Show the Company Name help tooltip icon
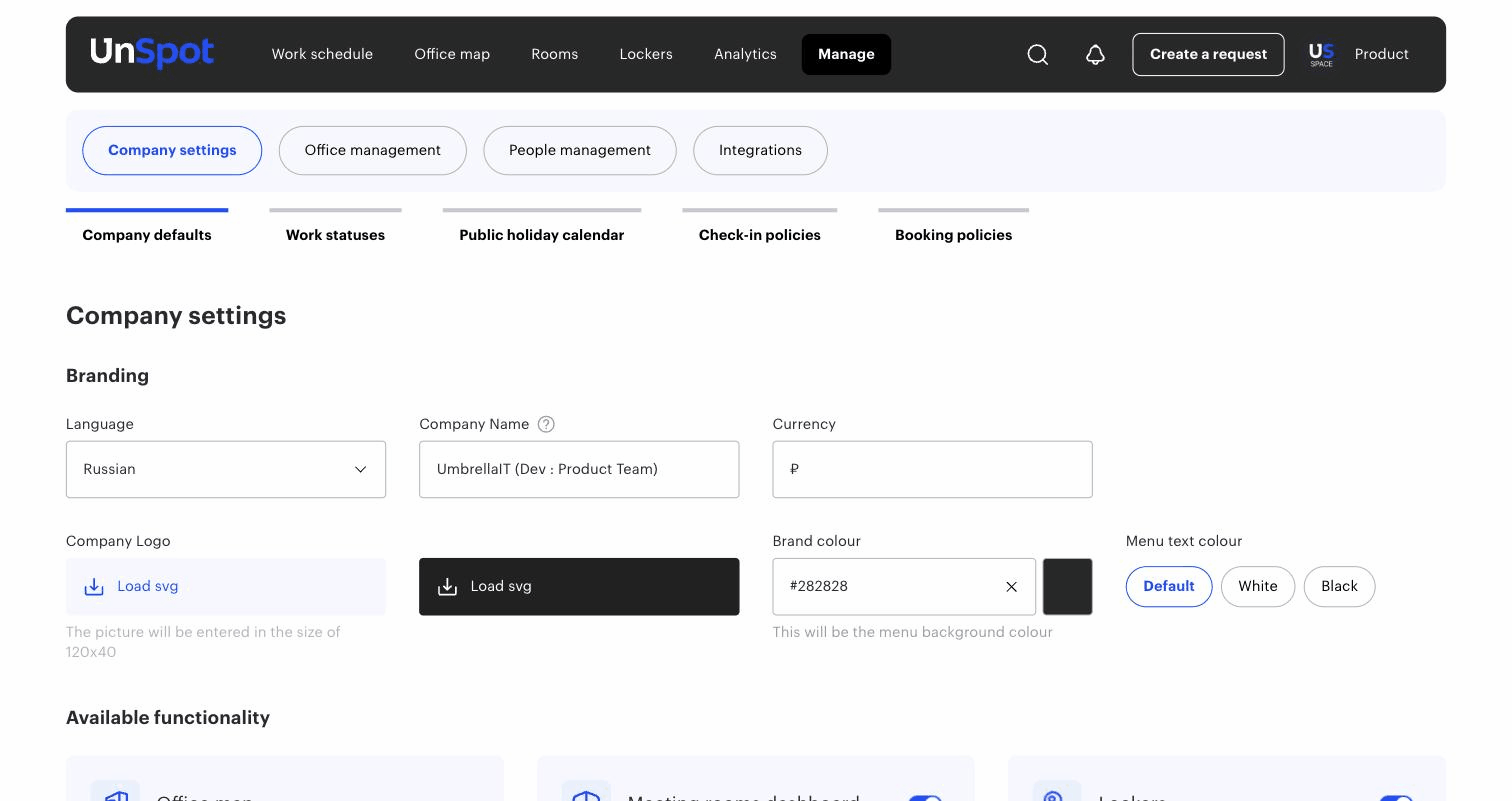Screen dimensions: 1512x801 tap(546, 424)
